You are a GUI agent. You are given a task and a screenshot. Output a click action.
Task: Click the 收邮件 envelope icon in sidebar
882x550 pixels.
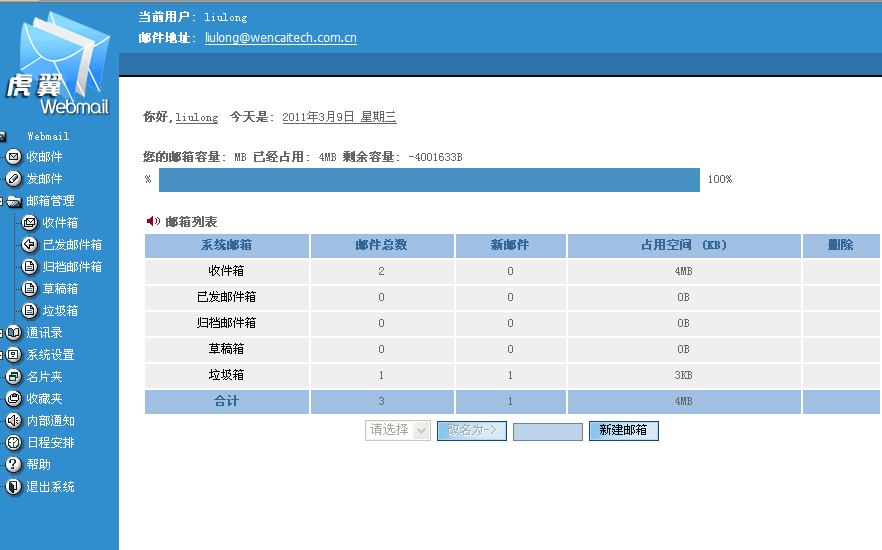[14, 157]
